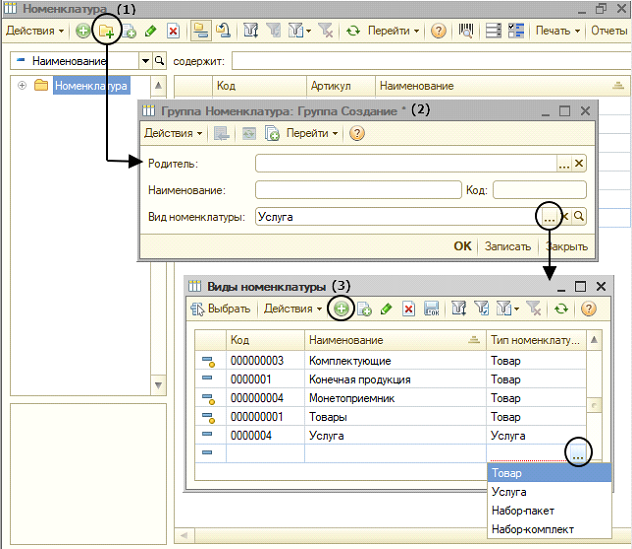This screenshot has width=632, height=549.
Task: Click disable filter icon in Виды номенклатуры toolbar
Action: click(x=534, y=309)
